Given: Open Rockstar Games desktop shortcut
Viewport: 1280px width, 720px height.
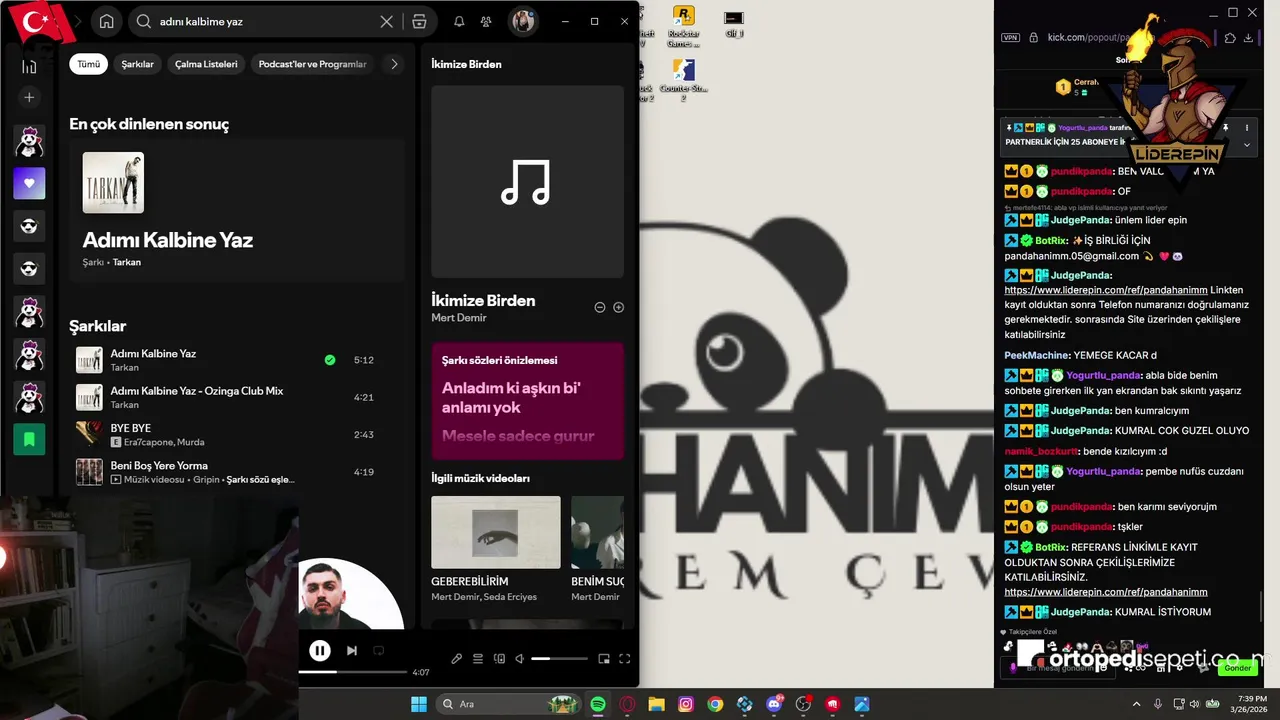Looking at the screenshot, I should pos(683,26).
